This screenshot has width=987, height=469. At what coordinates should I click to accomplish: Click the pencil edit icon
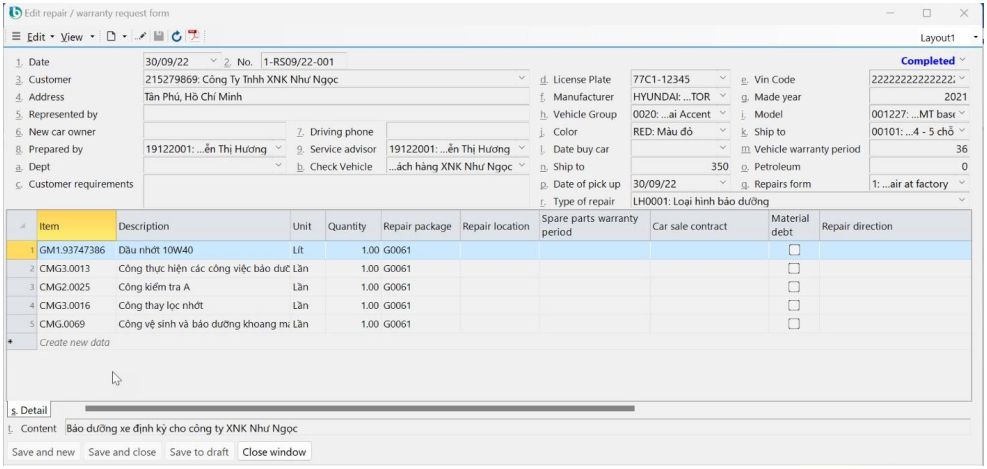point(142,37)
